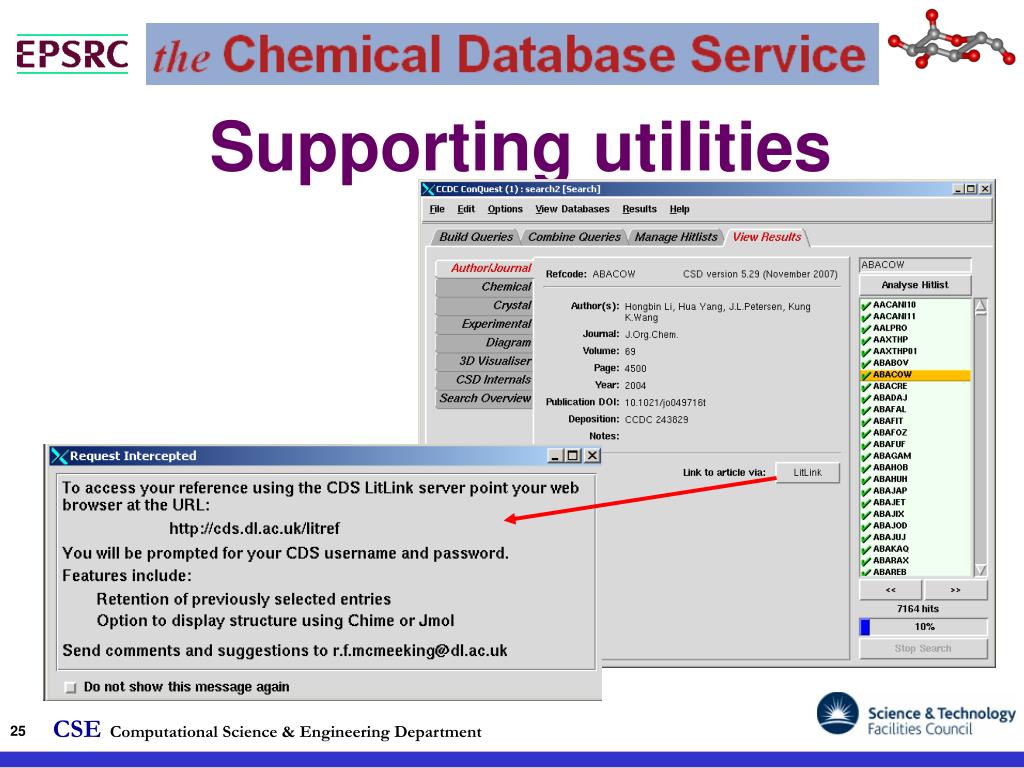
Task: Open the Options menu
Action: (505, 209)
